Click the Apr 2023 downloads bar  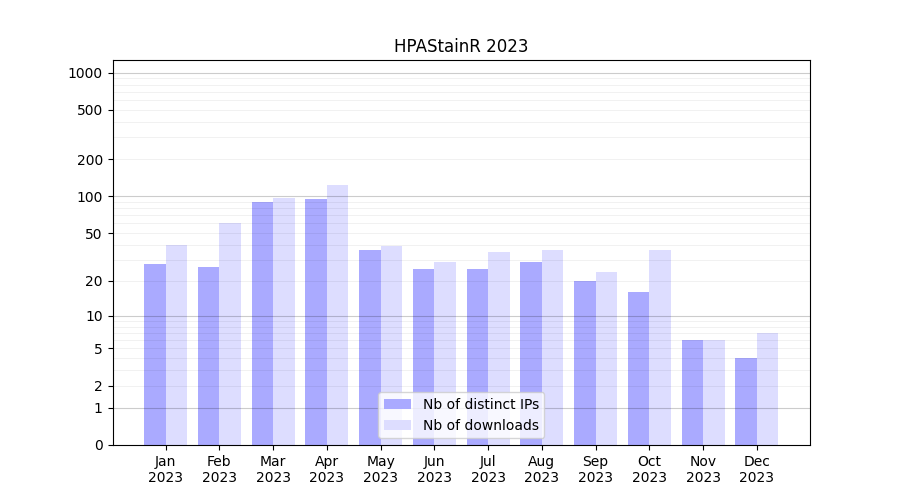pos(337,315)
